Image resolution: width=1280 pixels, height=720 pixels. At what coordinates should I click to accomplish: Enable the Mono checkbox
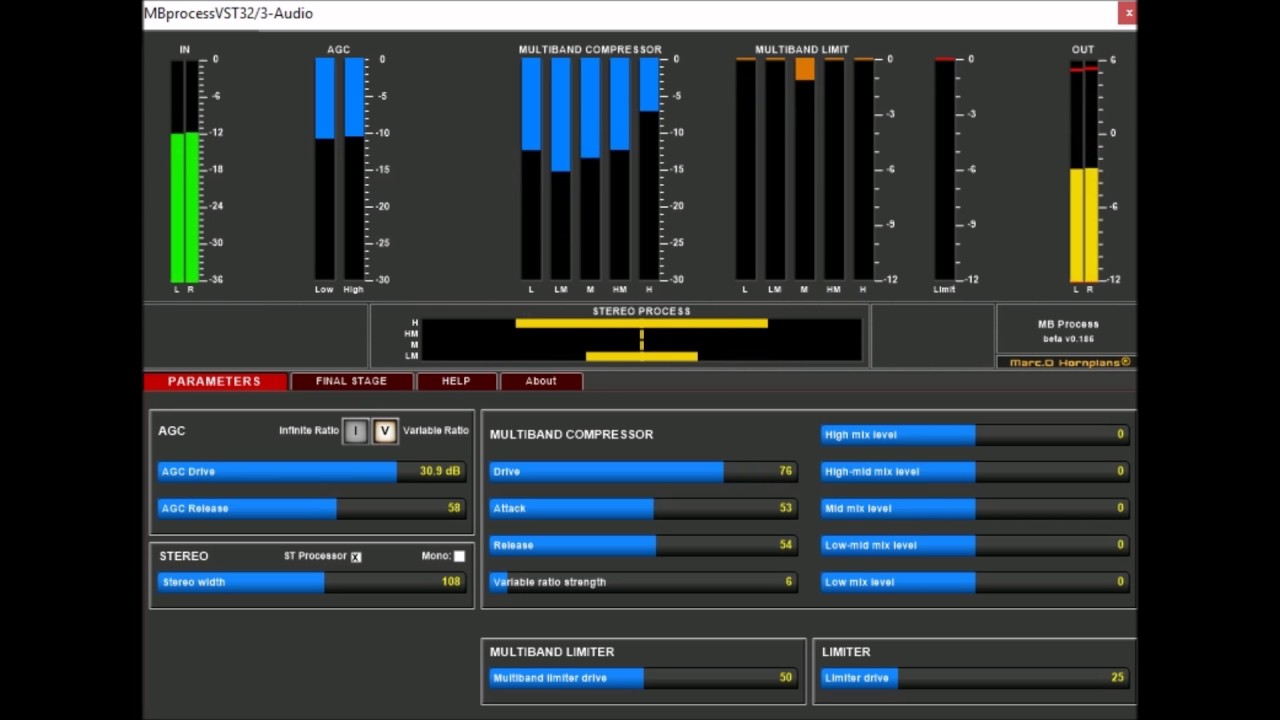click(459, 556)
